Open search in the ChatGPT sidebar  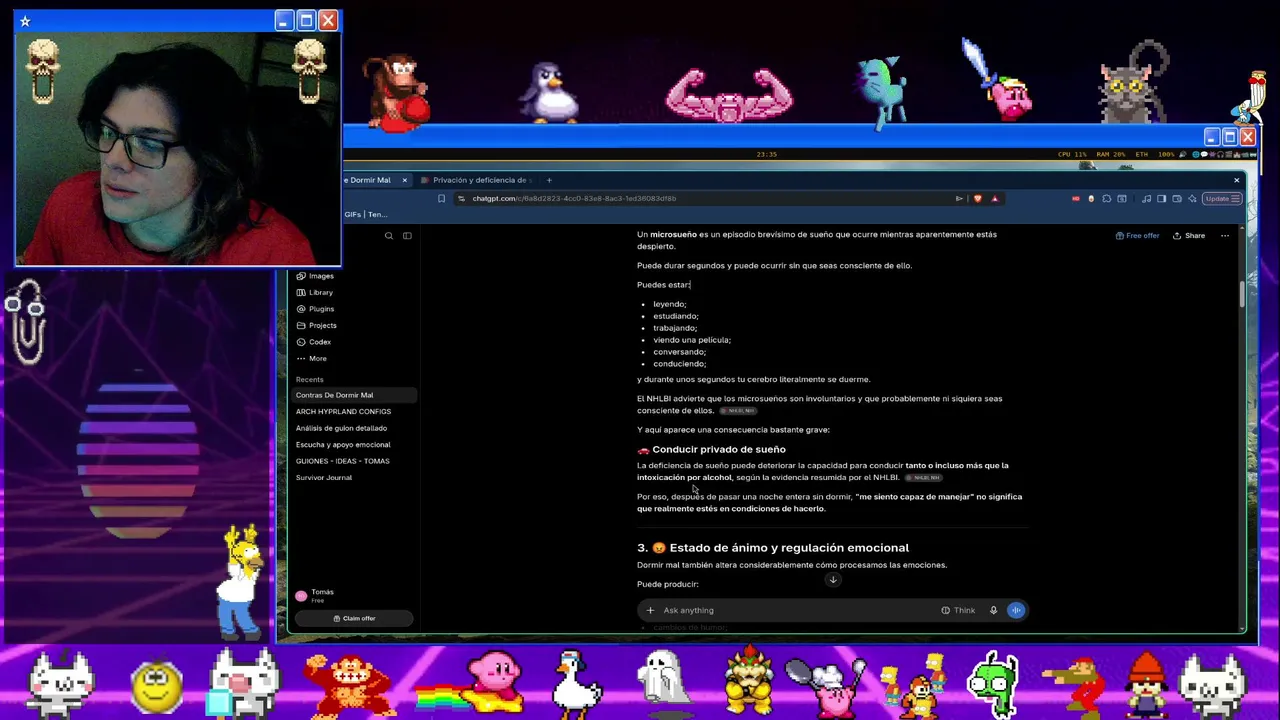(x=389, y=236)
